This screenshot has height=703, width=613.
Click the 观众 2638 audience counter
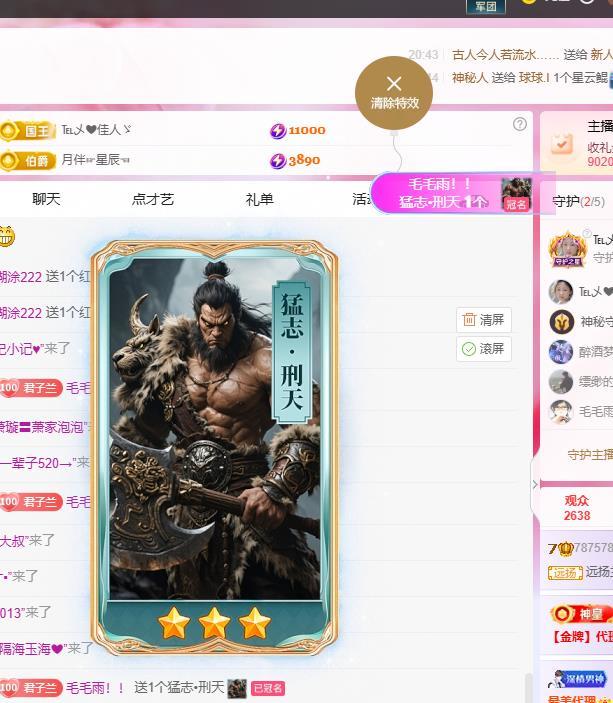[x=577, y=508]
